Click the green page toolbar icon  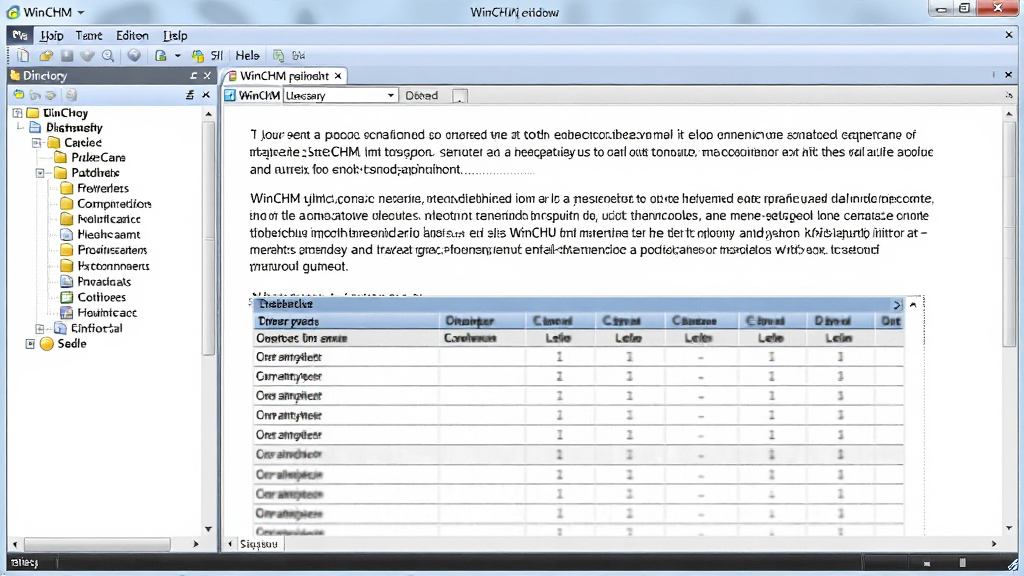(161, 56)
